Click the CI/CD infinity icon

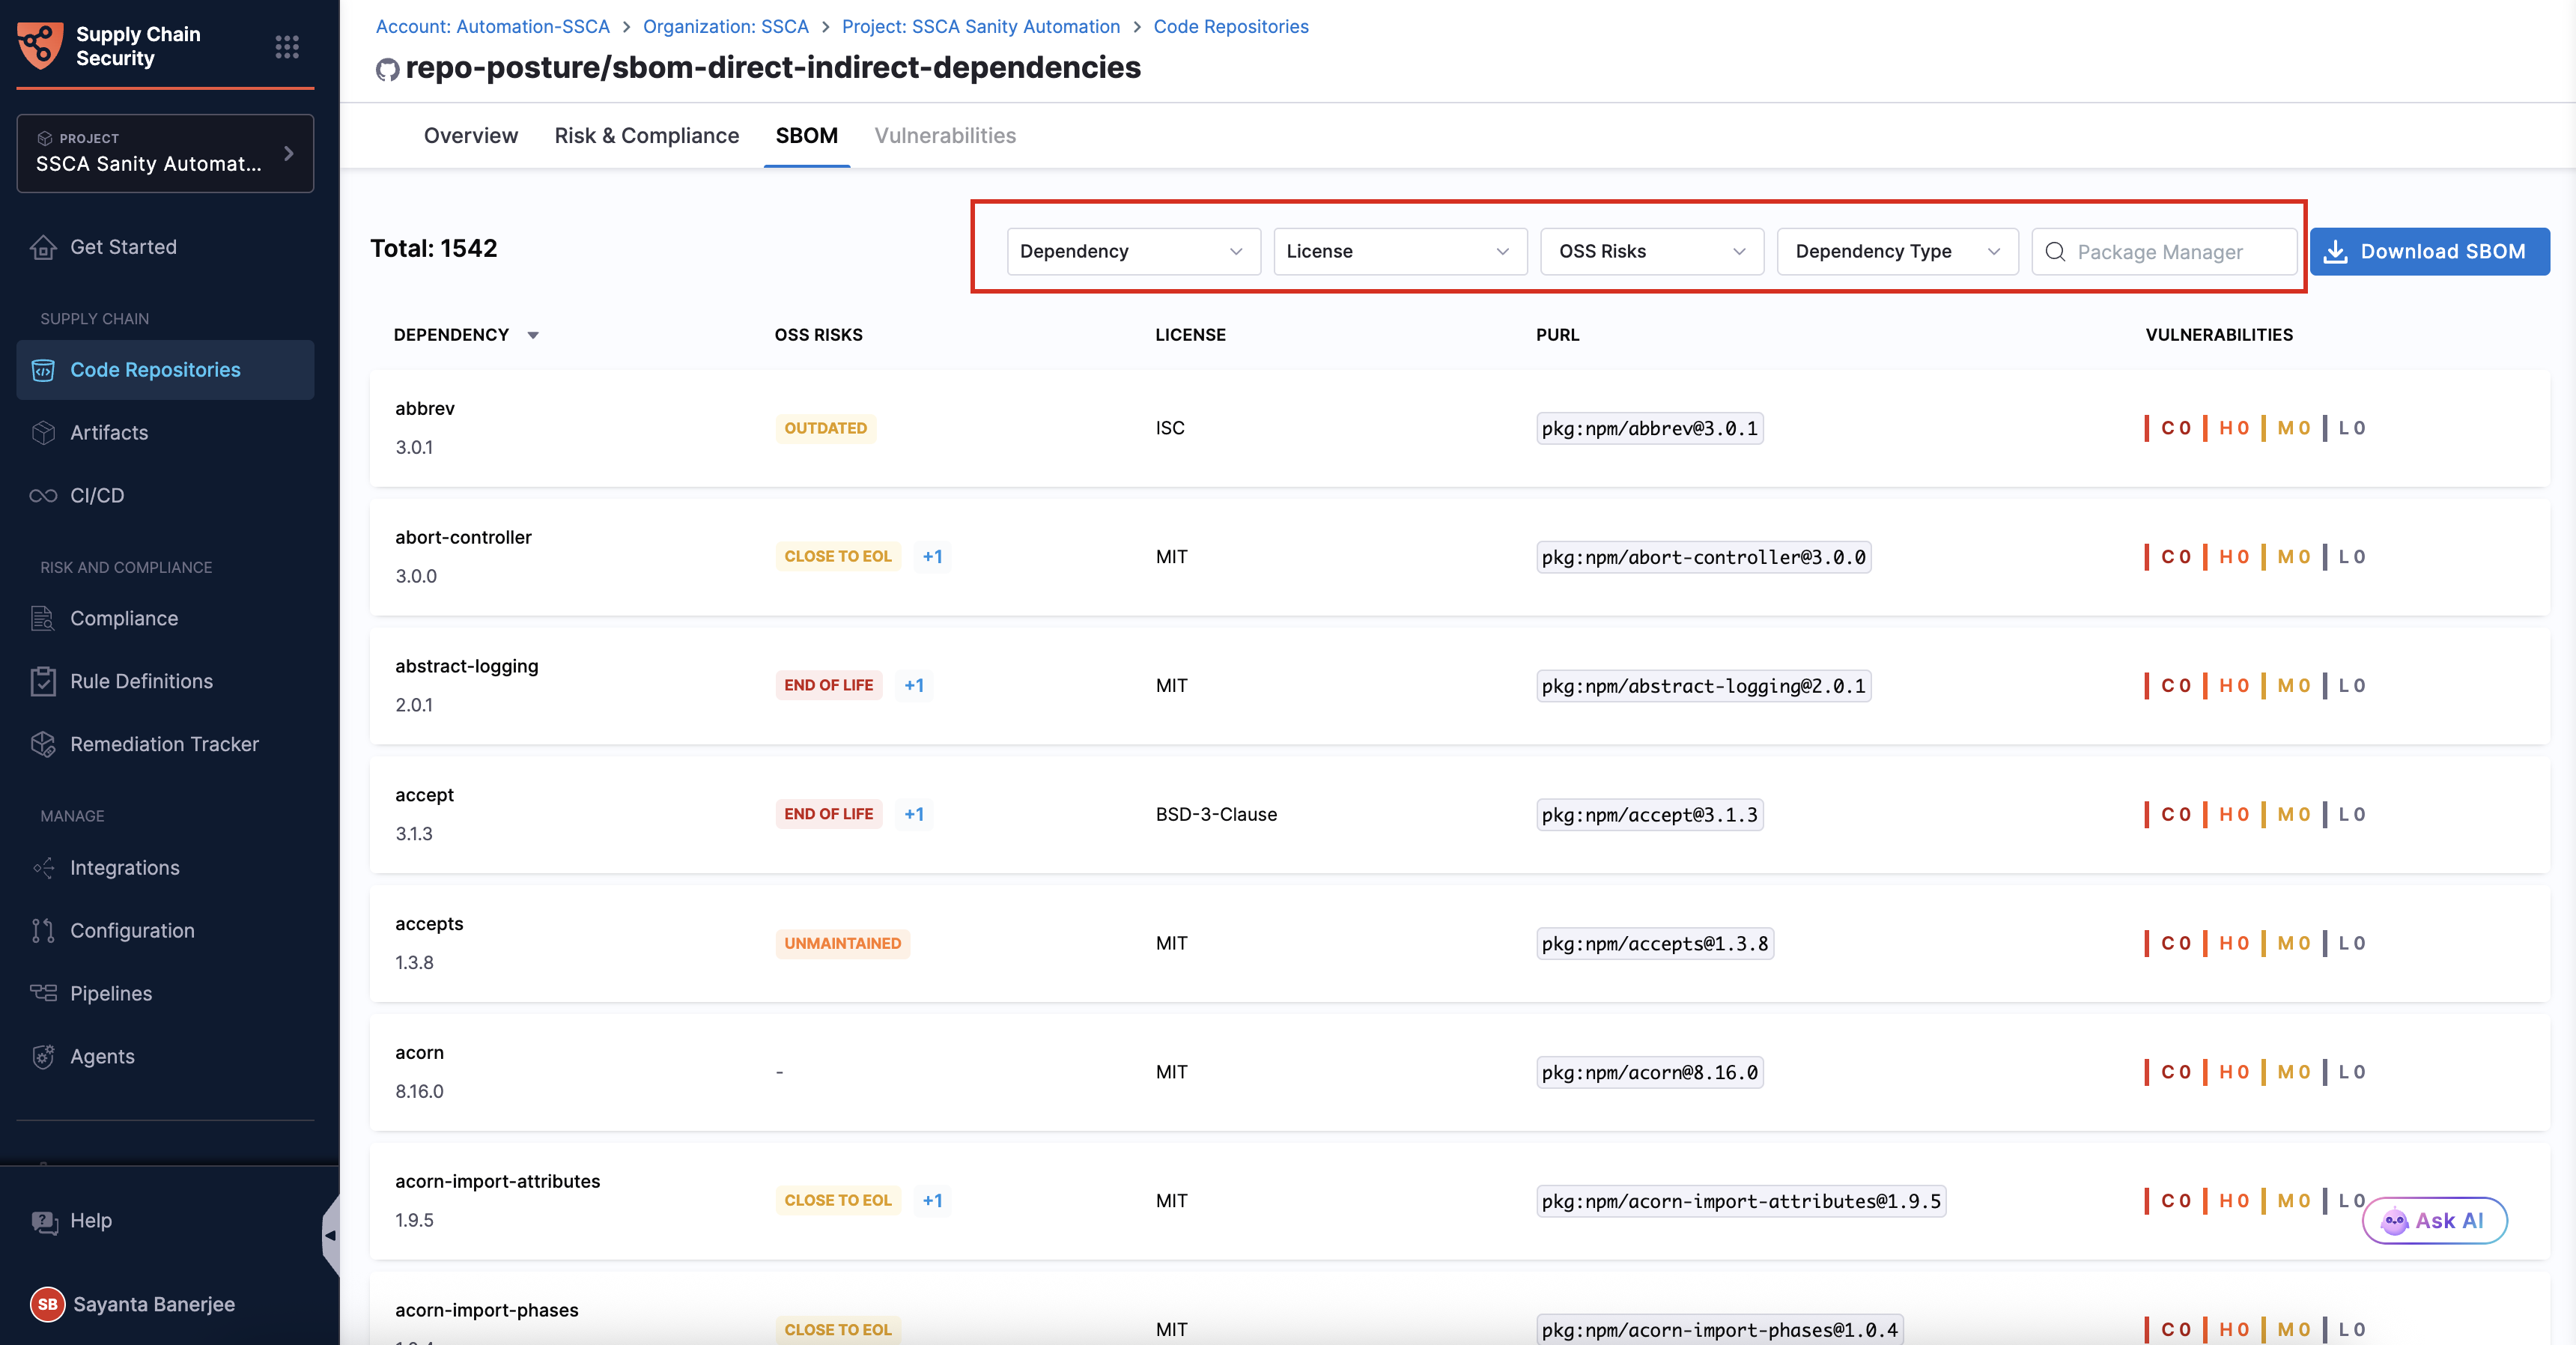pyautogui.click(x=43, y=495)
